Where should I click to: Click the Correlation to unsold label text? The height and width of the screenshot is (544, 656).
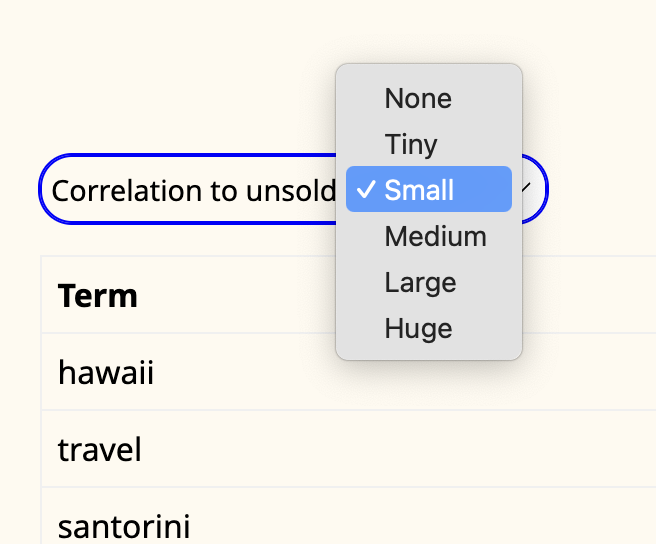pyautogui.click(x=193, y=191)
